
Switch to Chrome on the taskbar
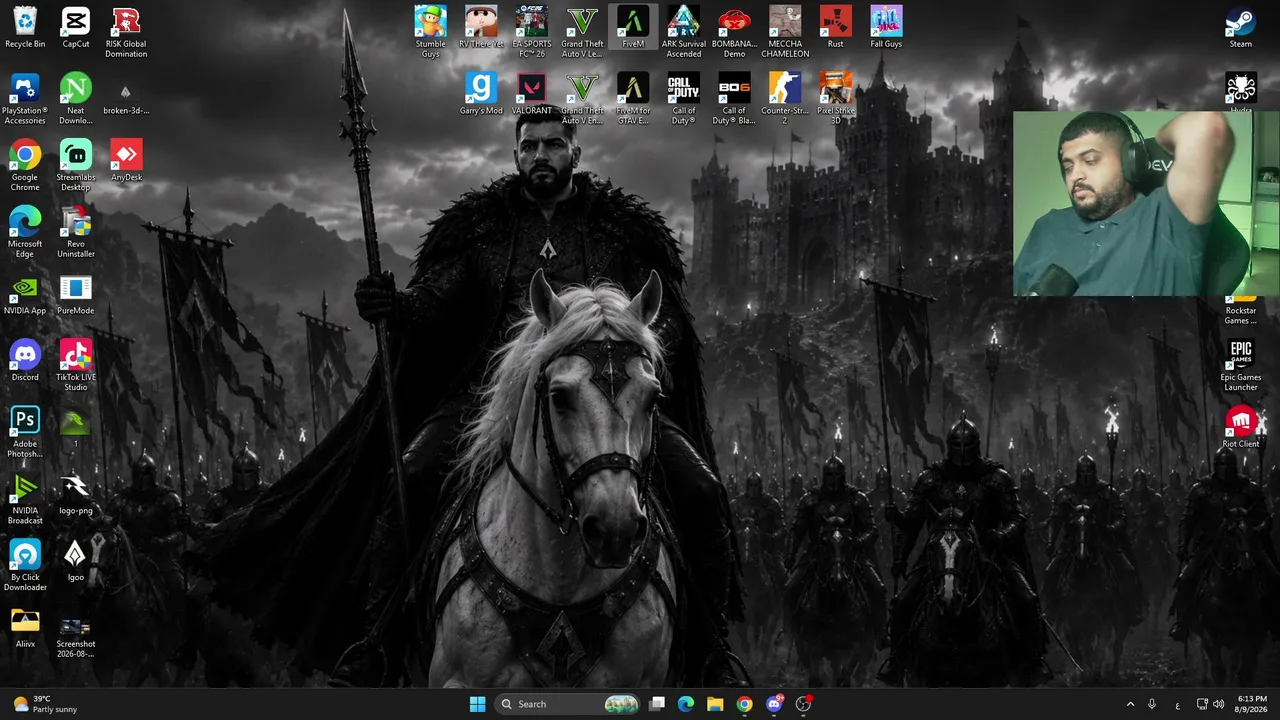744,704
